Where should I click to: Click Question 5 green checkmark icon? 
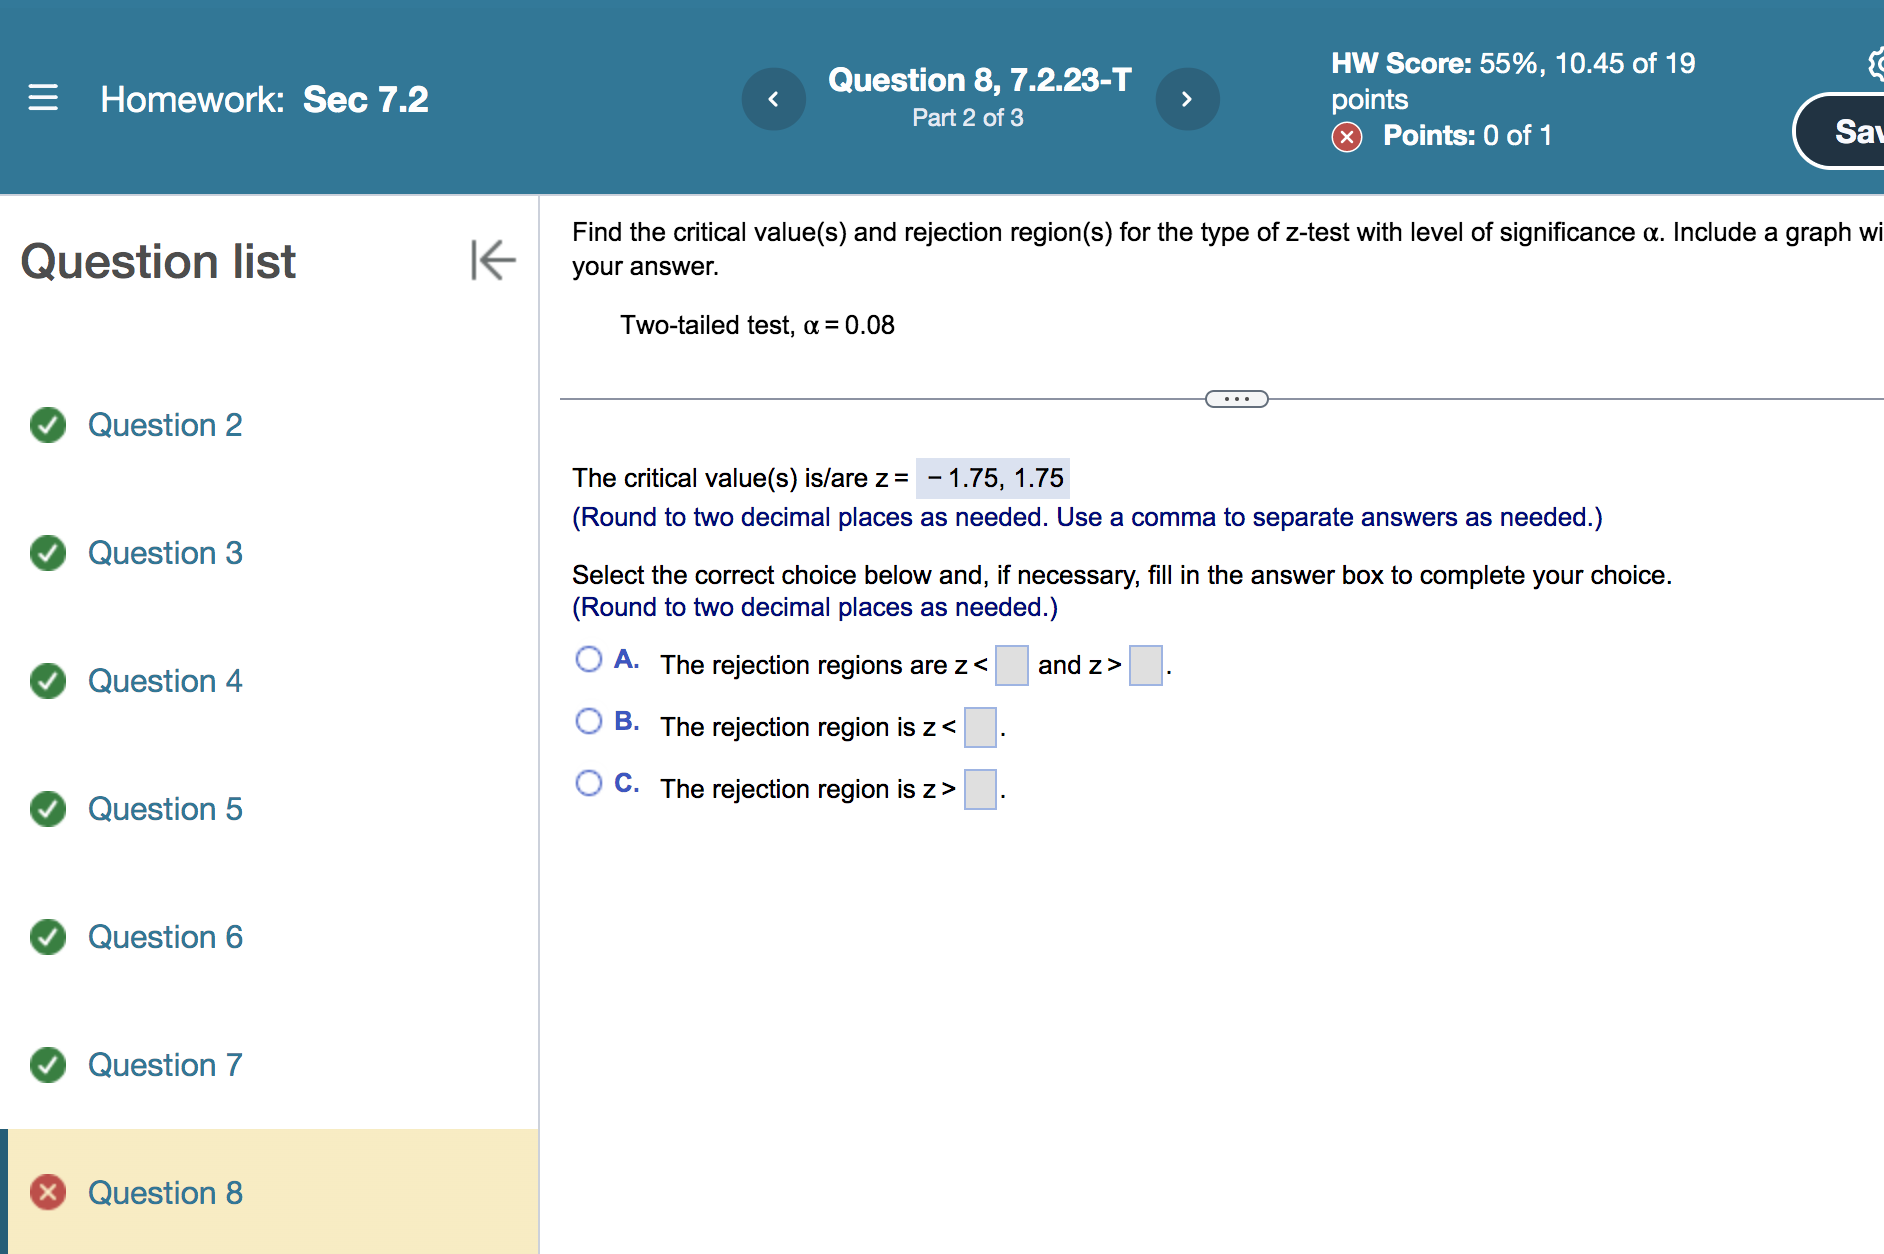click(x=48, y=809)
